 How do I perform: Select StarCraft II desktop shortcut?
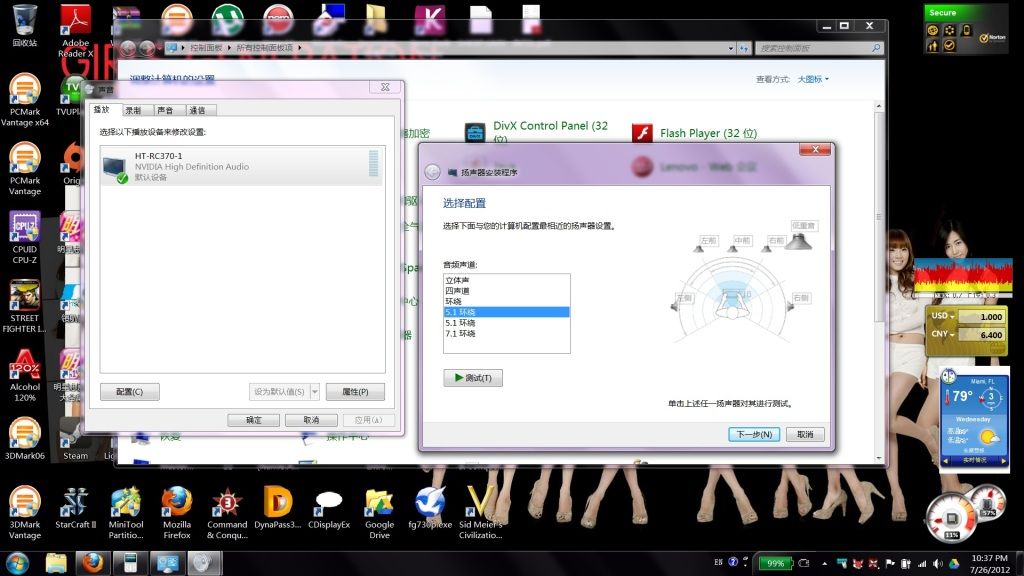75,507
